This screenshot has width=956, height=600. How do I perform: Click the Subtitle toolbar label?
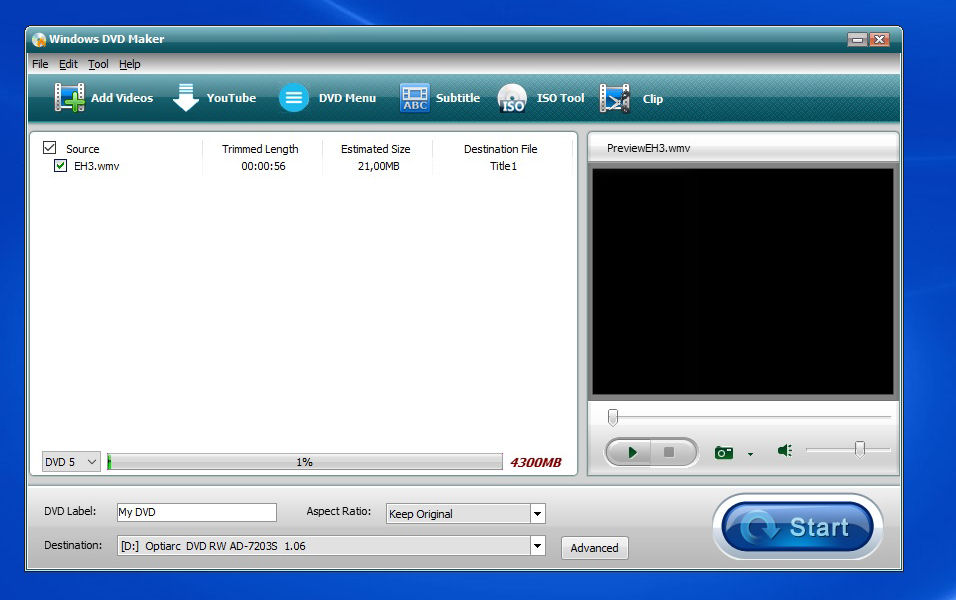pyautogui.click(x=458, y=98)
